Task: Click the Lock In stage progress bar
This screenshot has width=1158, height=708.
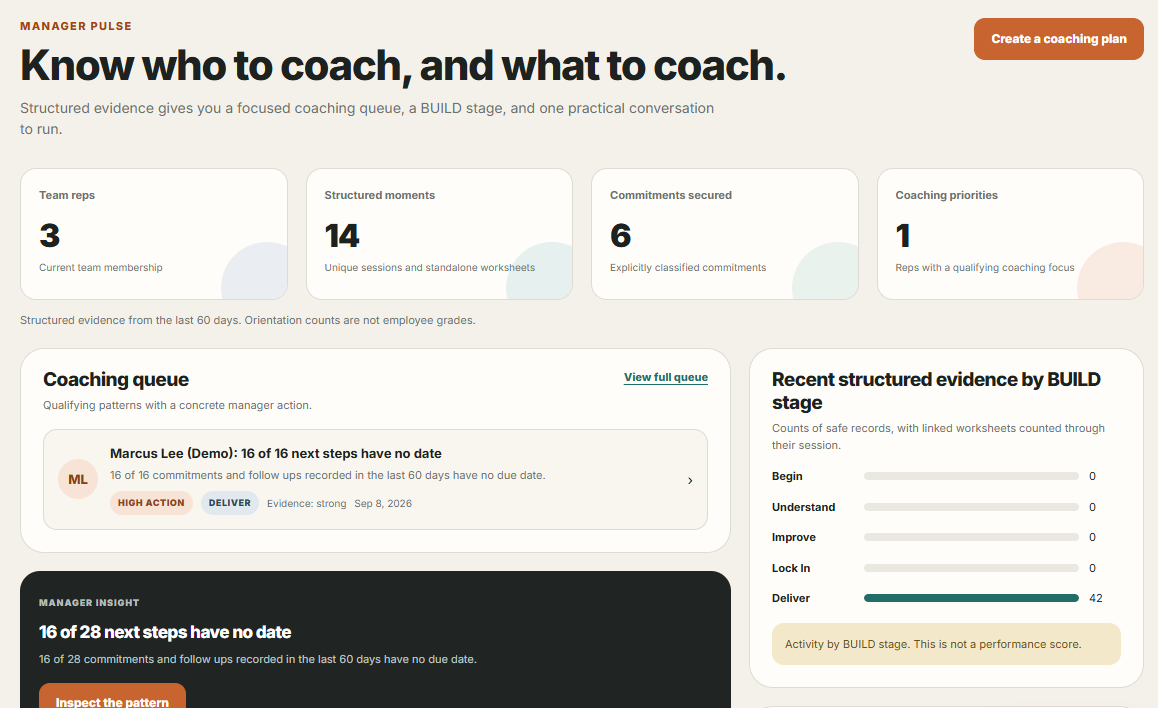Action: point(971,568)
